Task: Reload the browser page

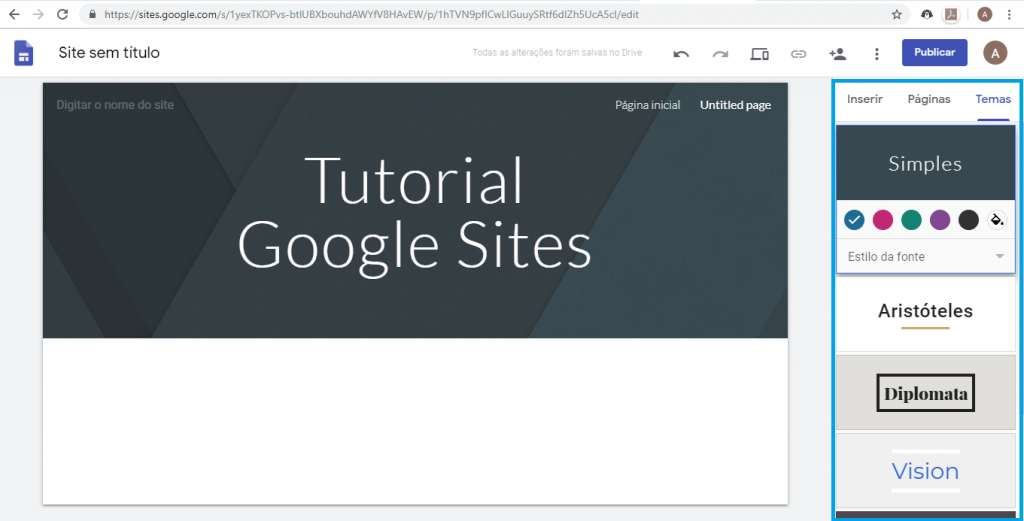Action: (x=63, y=14)
